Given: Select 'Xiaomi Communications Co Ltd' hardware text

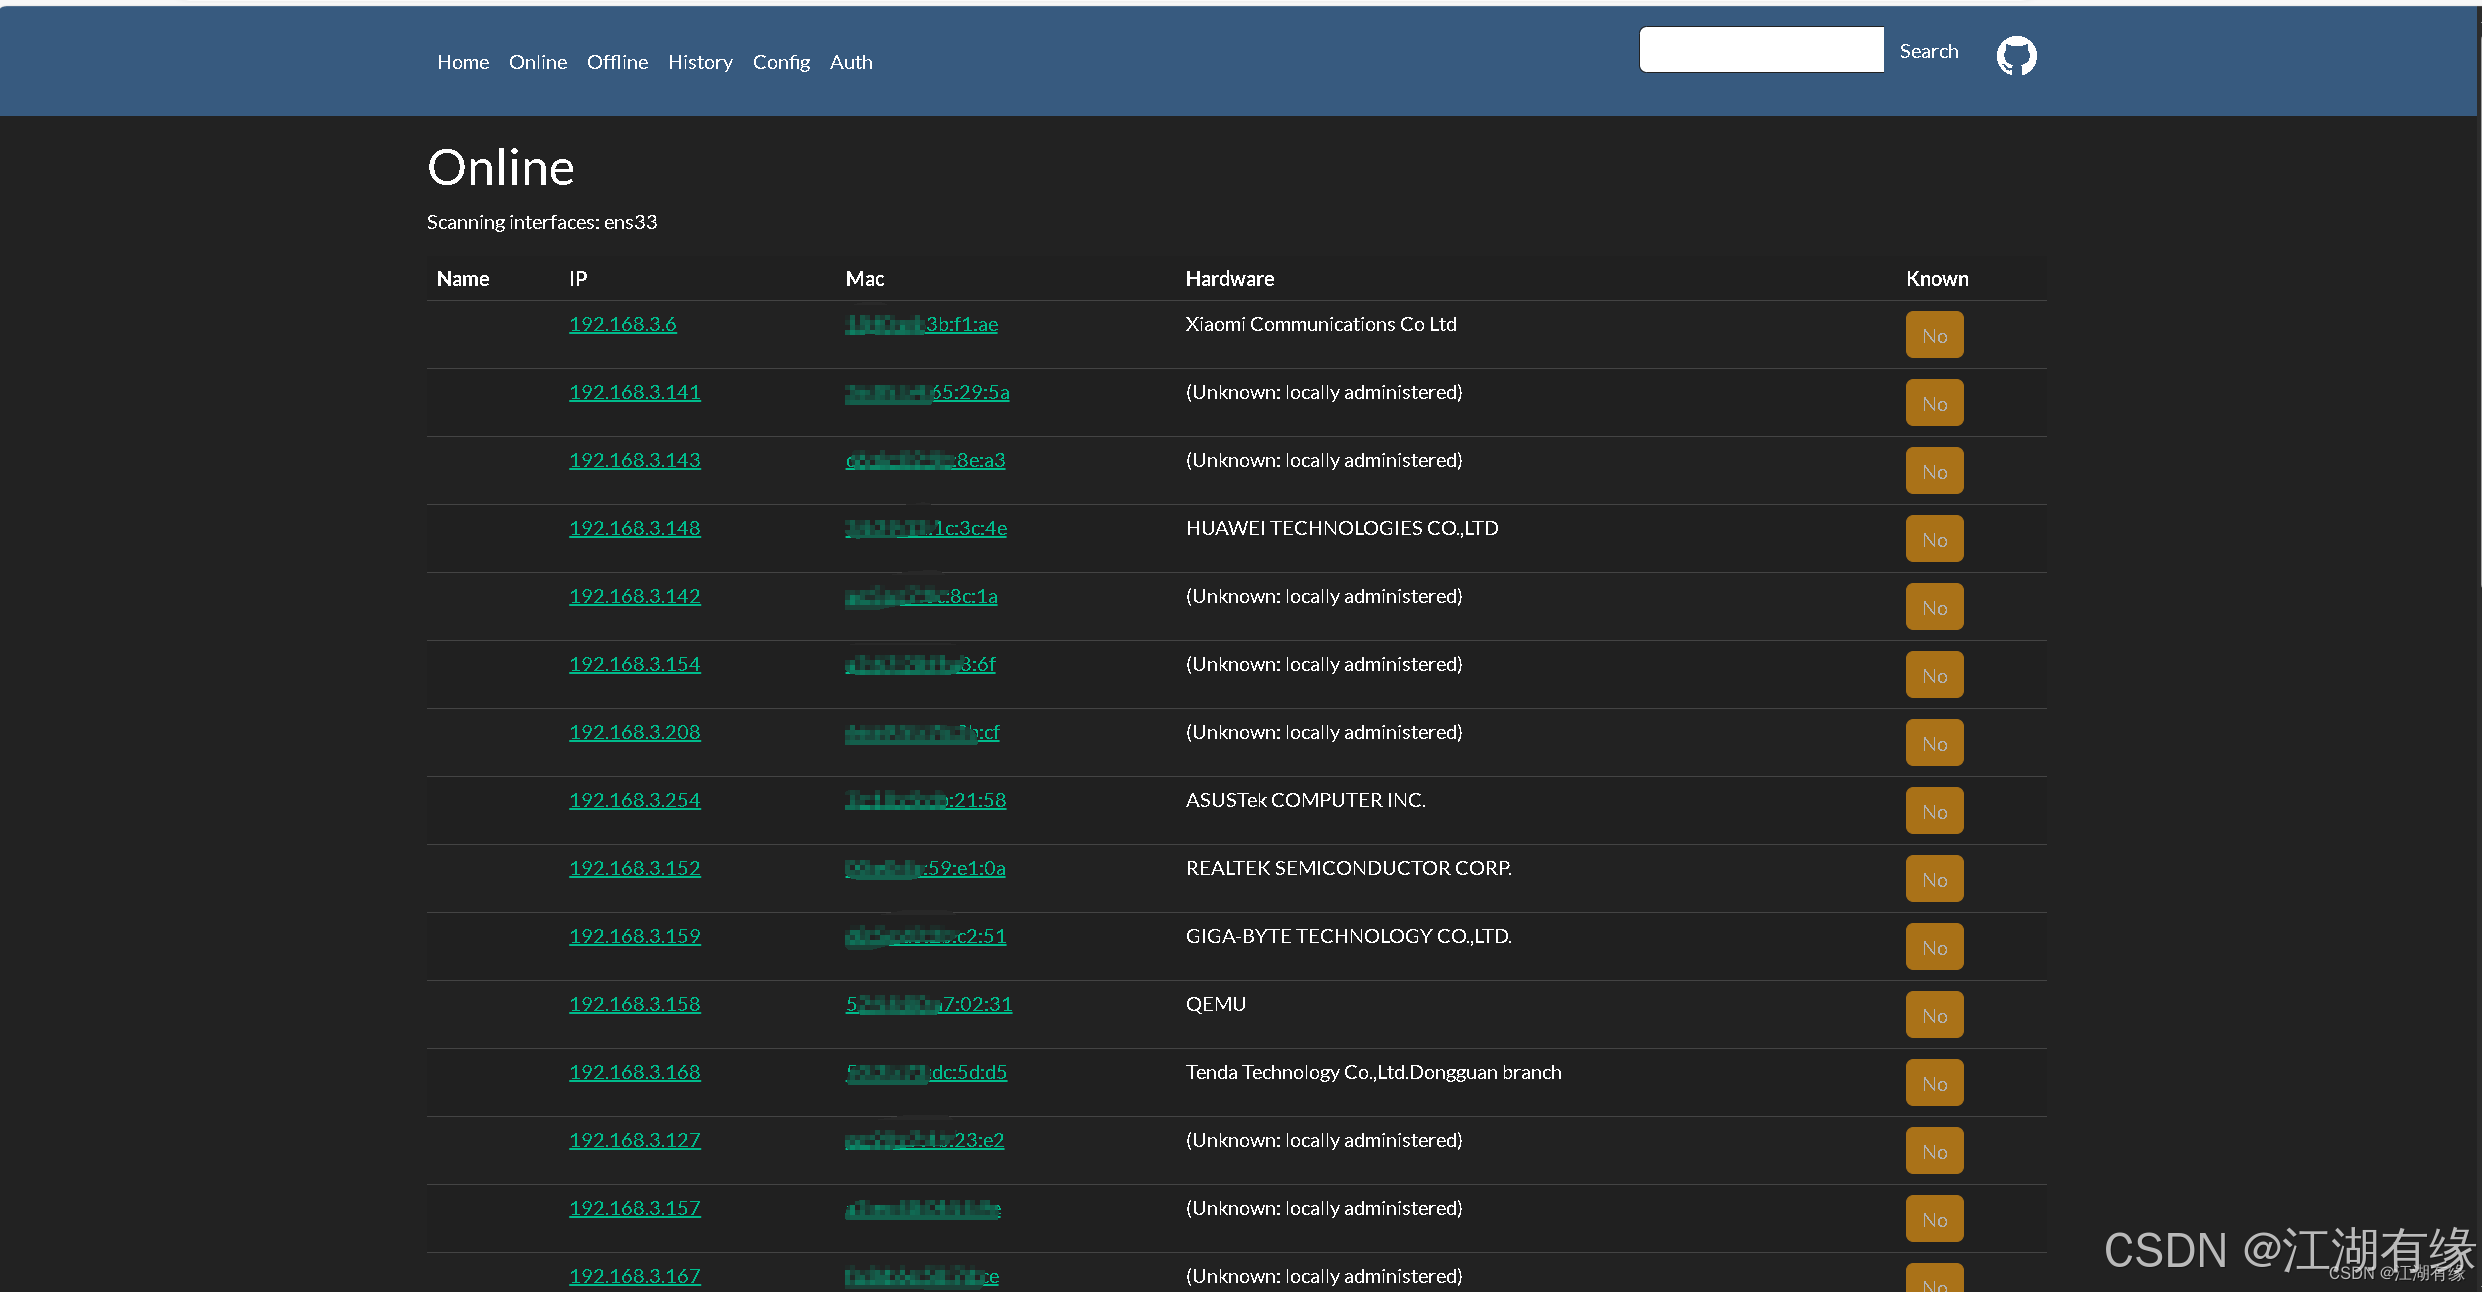Looking at the screenshot, I should point(1321,324).
